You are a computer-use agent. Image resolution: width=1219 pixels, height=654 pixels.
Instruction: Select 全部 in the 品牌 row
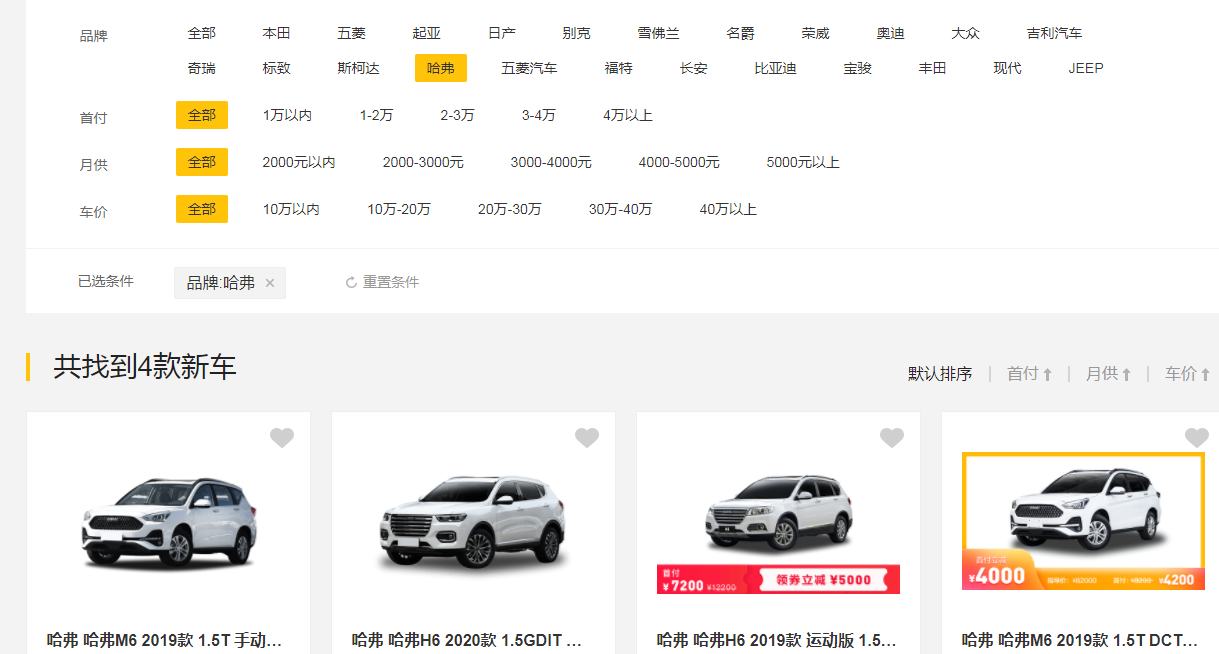click(x=201, y=33)
